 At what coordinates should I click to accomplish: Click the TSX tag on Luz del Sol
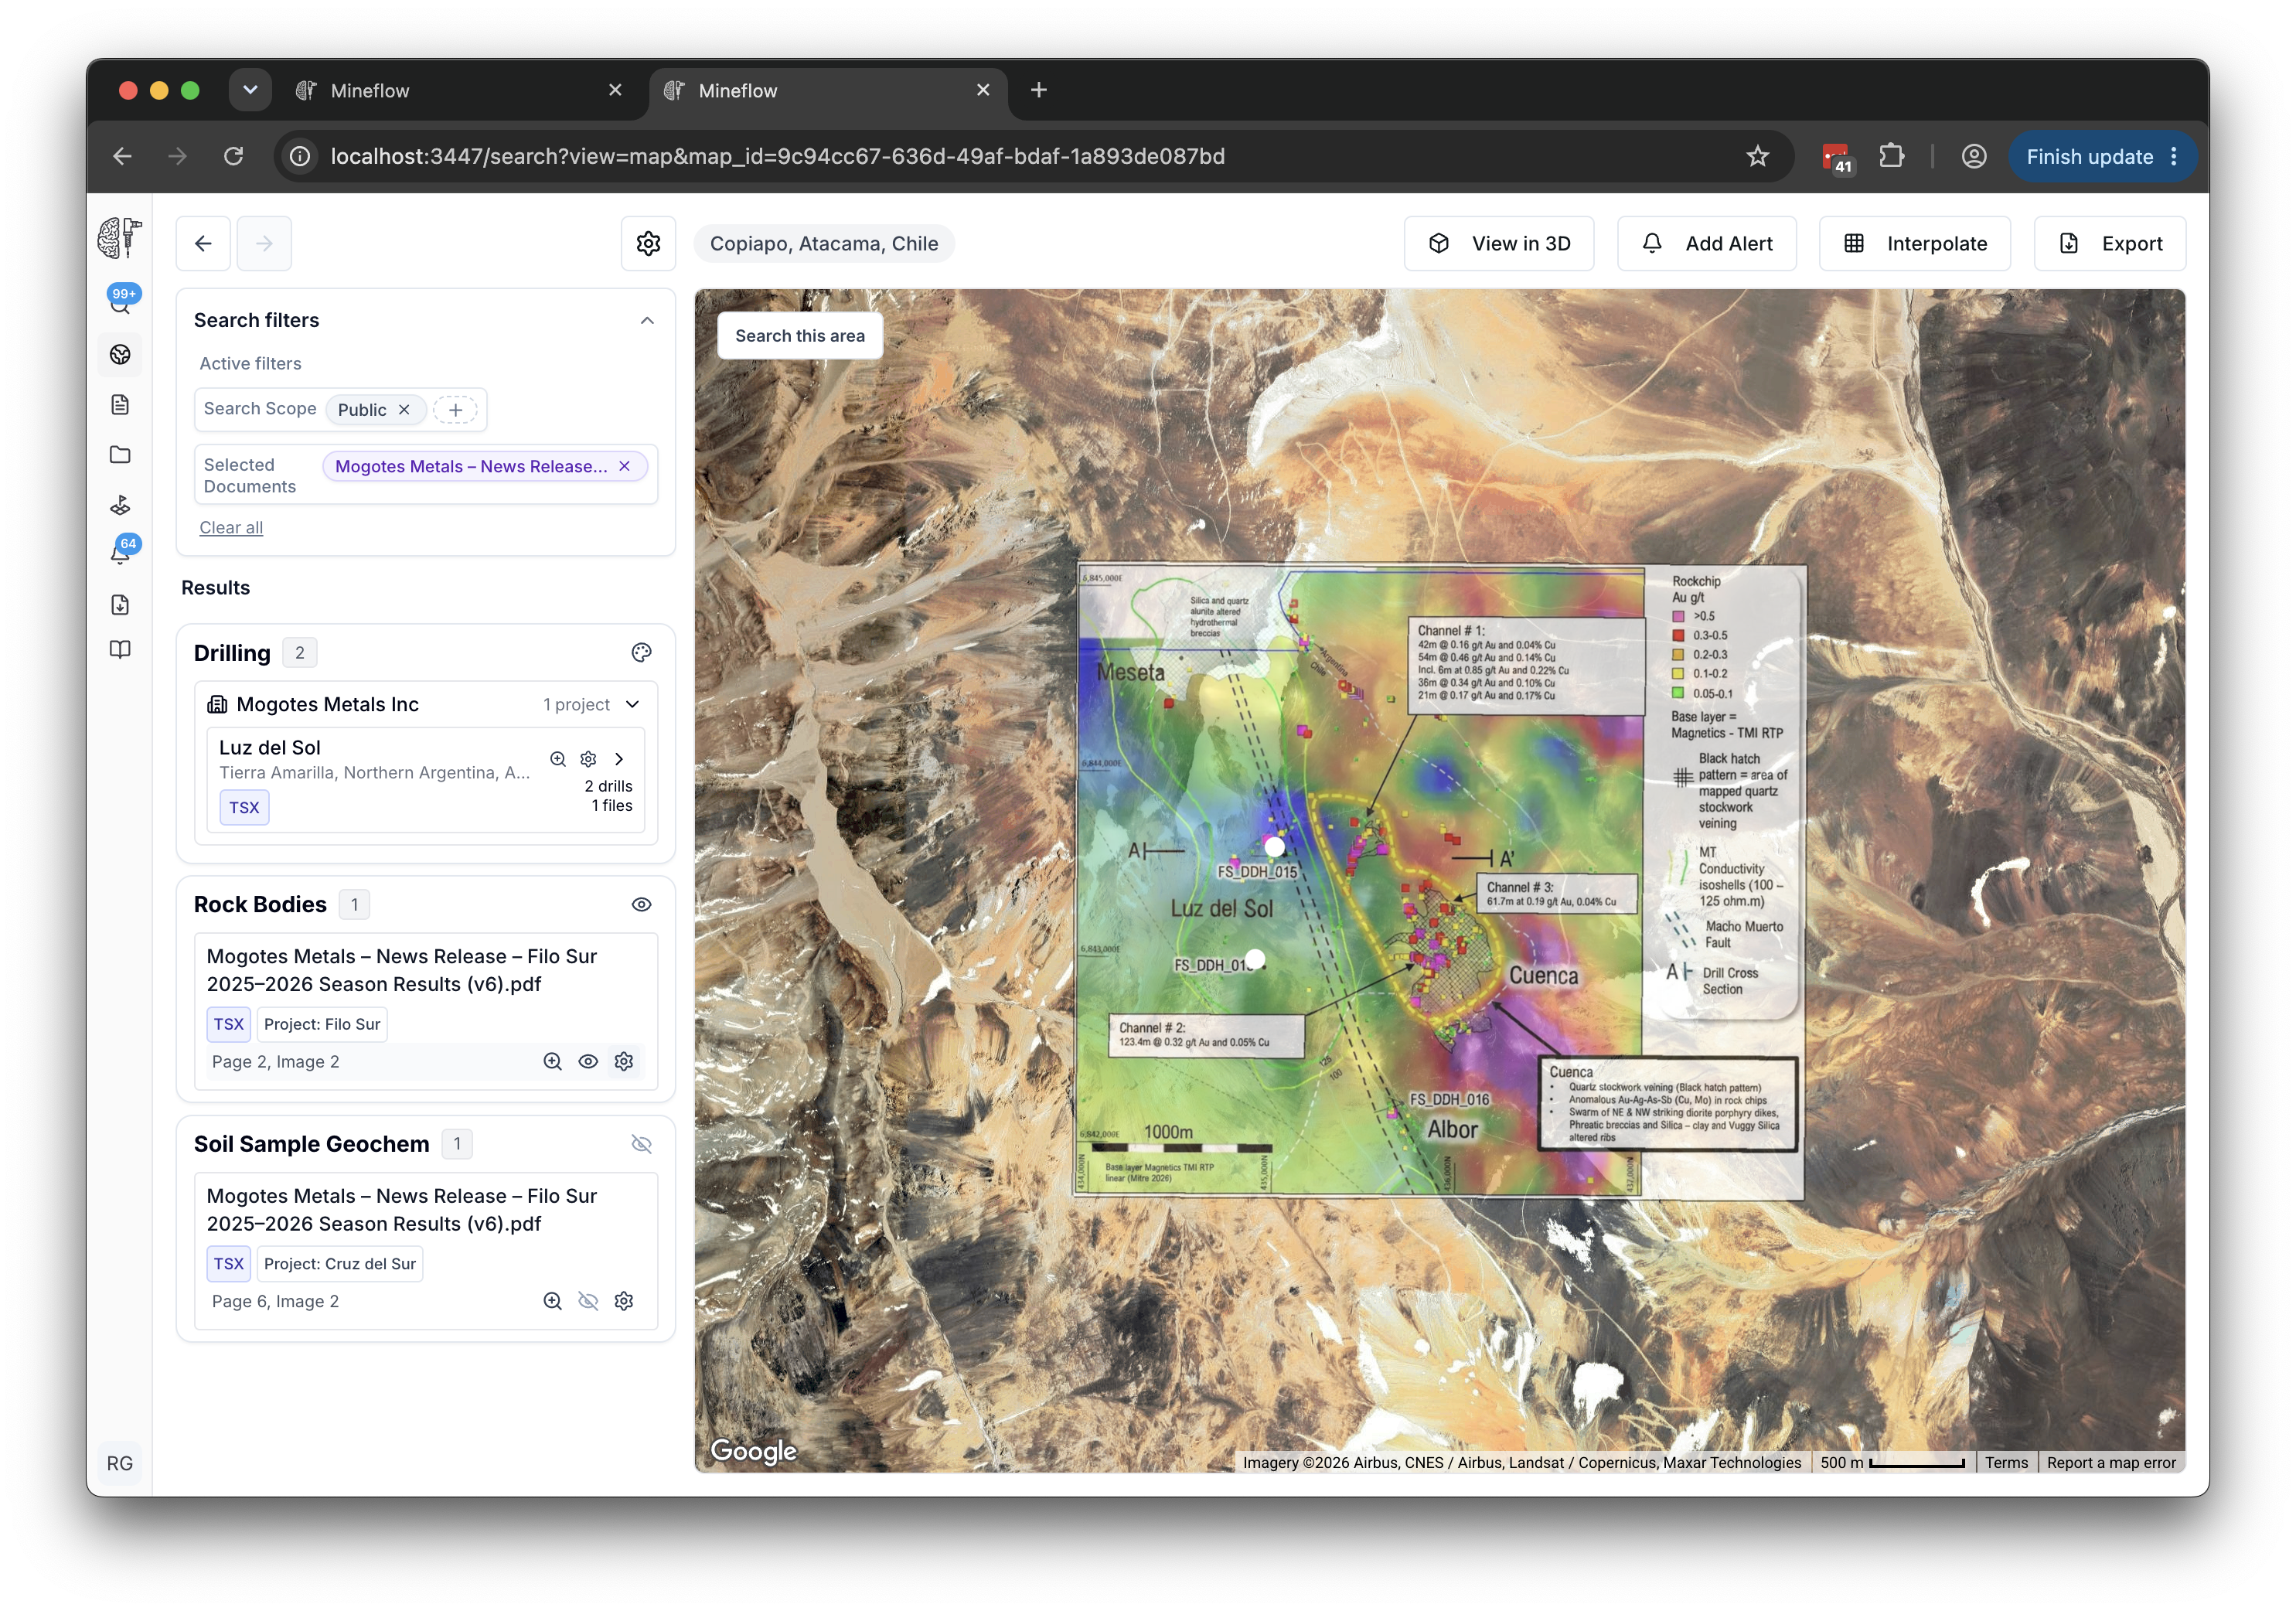[244, 808]
